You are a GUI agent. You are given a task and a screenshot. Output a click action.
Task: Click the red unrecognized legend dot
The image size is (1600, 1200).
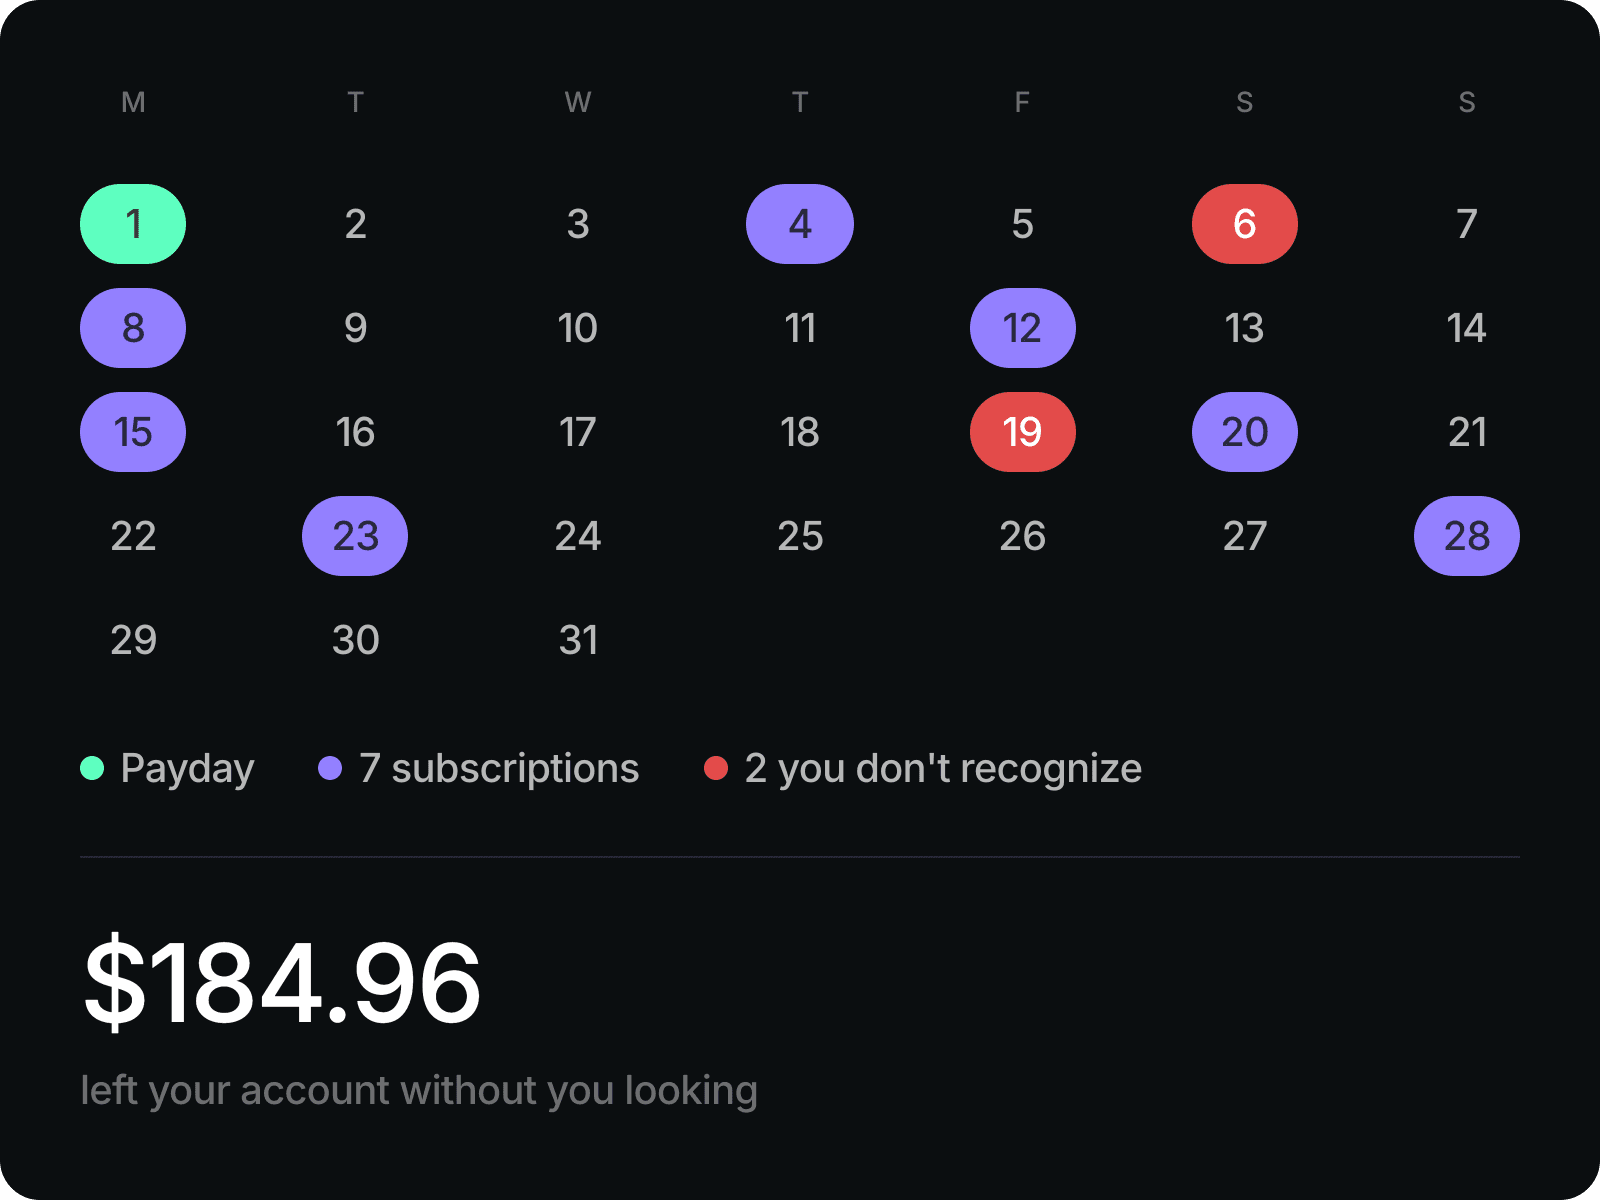(716, 768)
